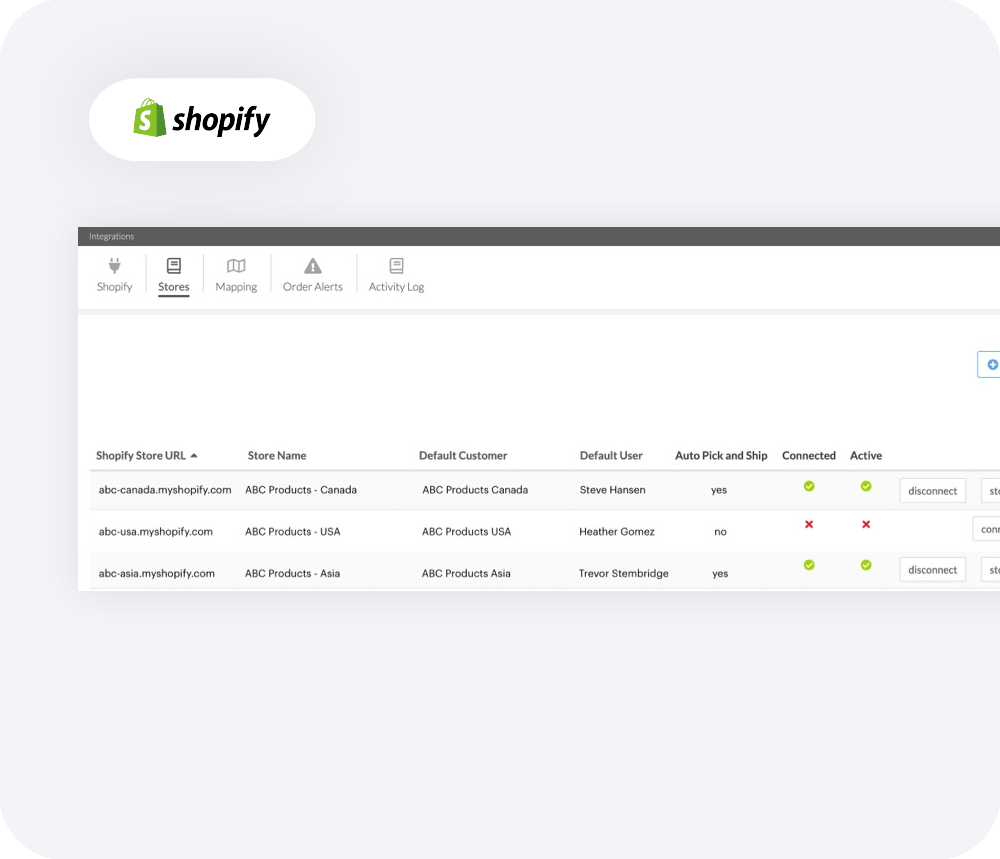Click Auto Pick value for abc-canada row

click(x=719, y=490)
